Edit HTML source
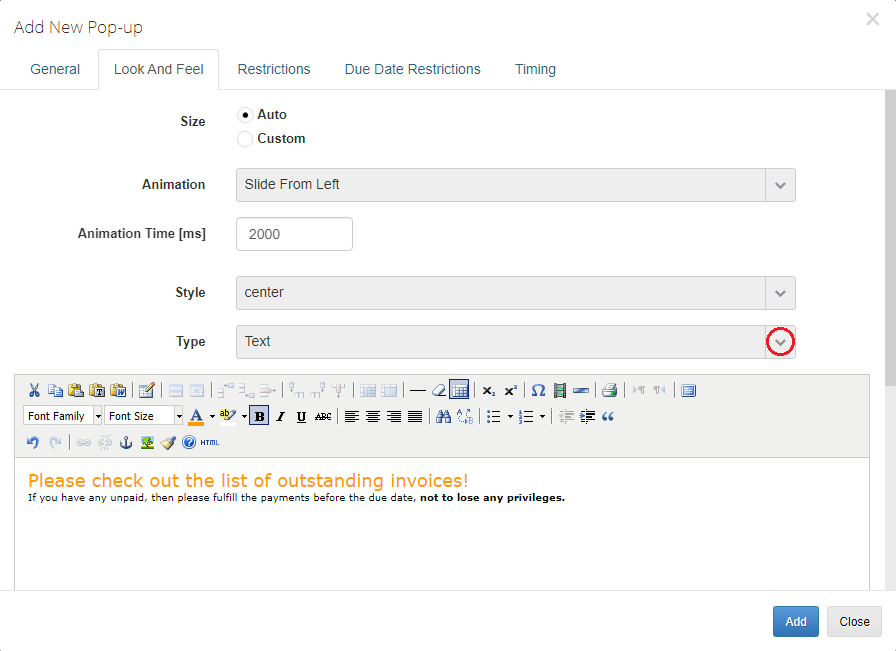 click(210, 442)
